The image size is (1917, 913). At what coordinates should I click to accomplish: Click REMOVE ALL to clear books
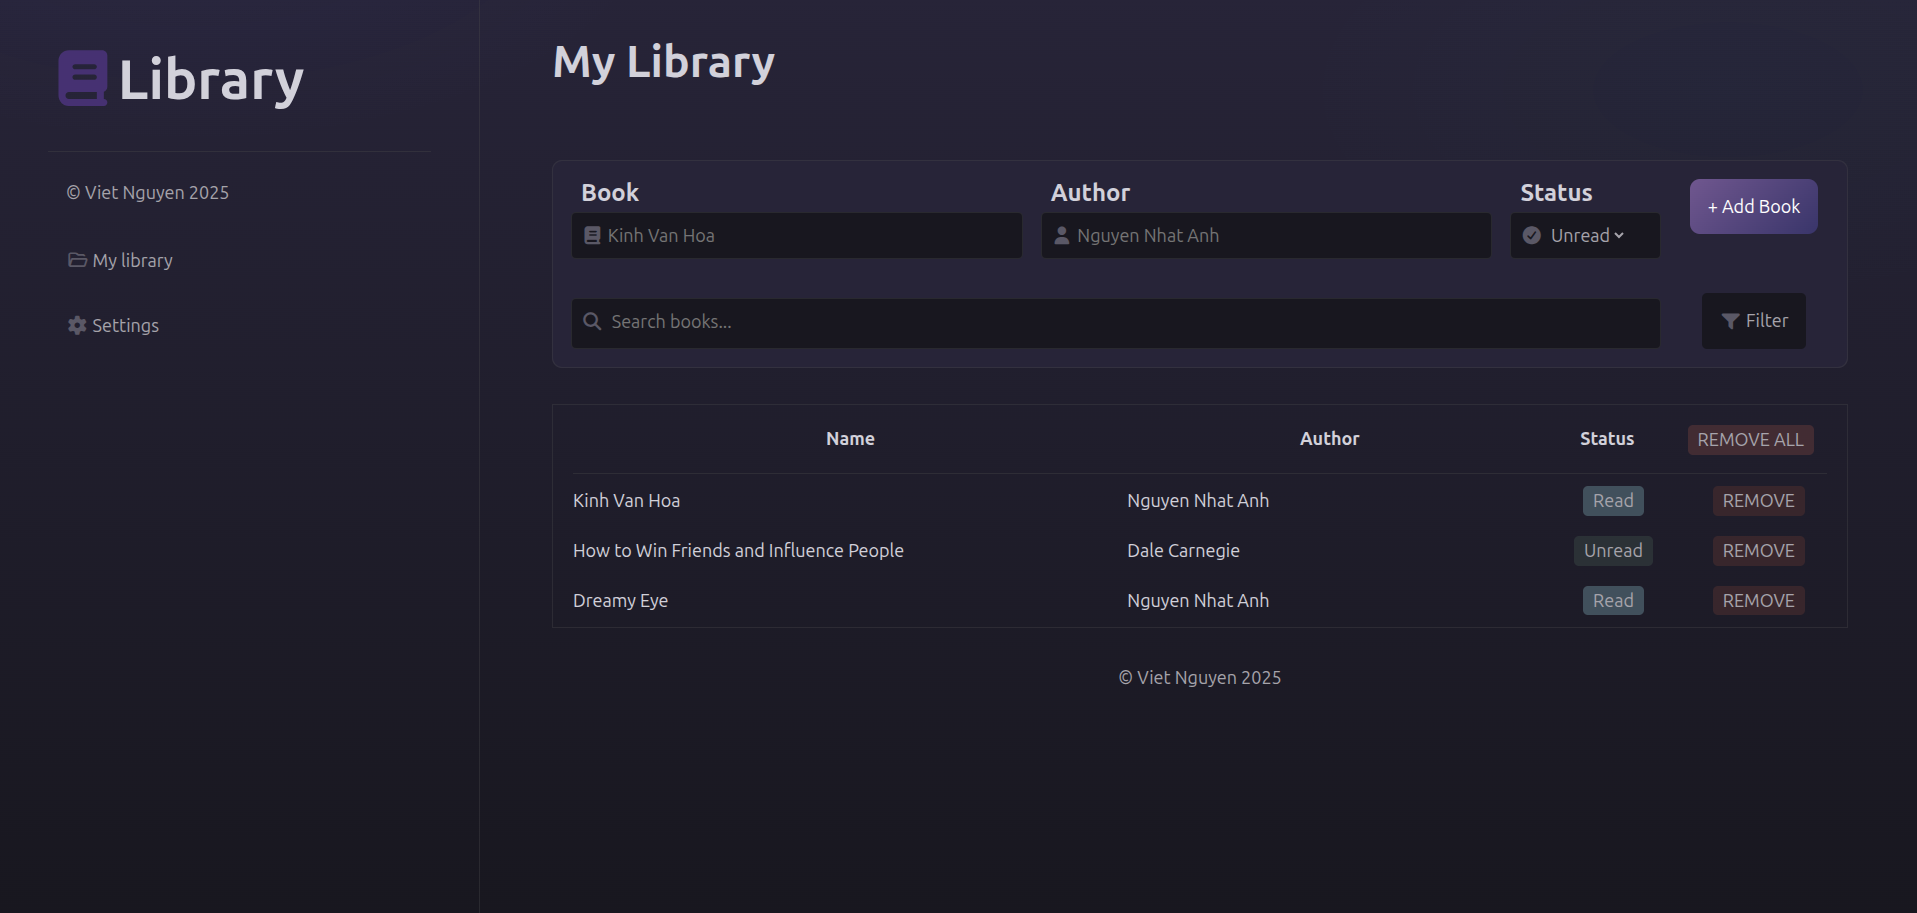(x=1750, y=440)
